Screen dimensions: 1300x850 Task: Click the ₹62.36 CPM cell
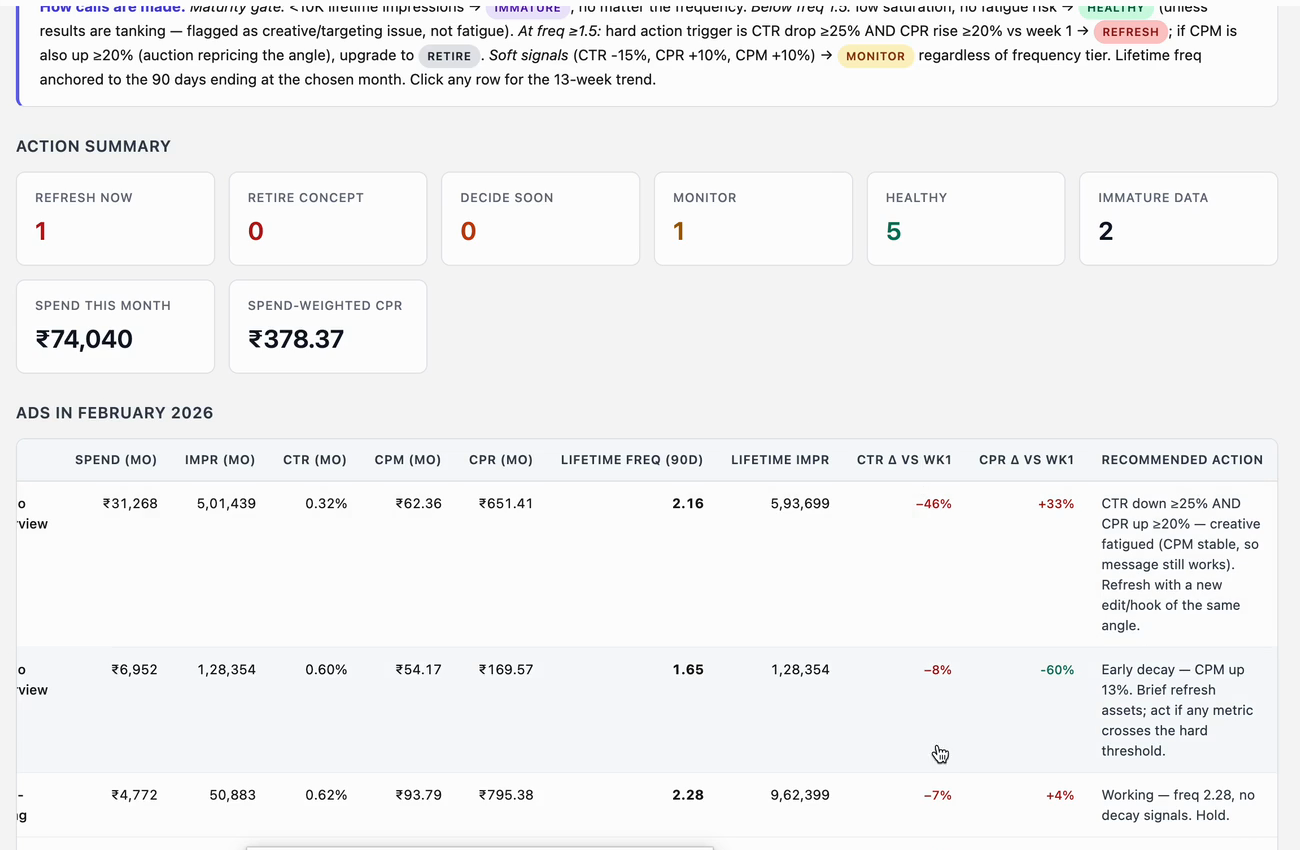[418, 503]
